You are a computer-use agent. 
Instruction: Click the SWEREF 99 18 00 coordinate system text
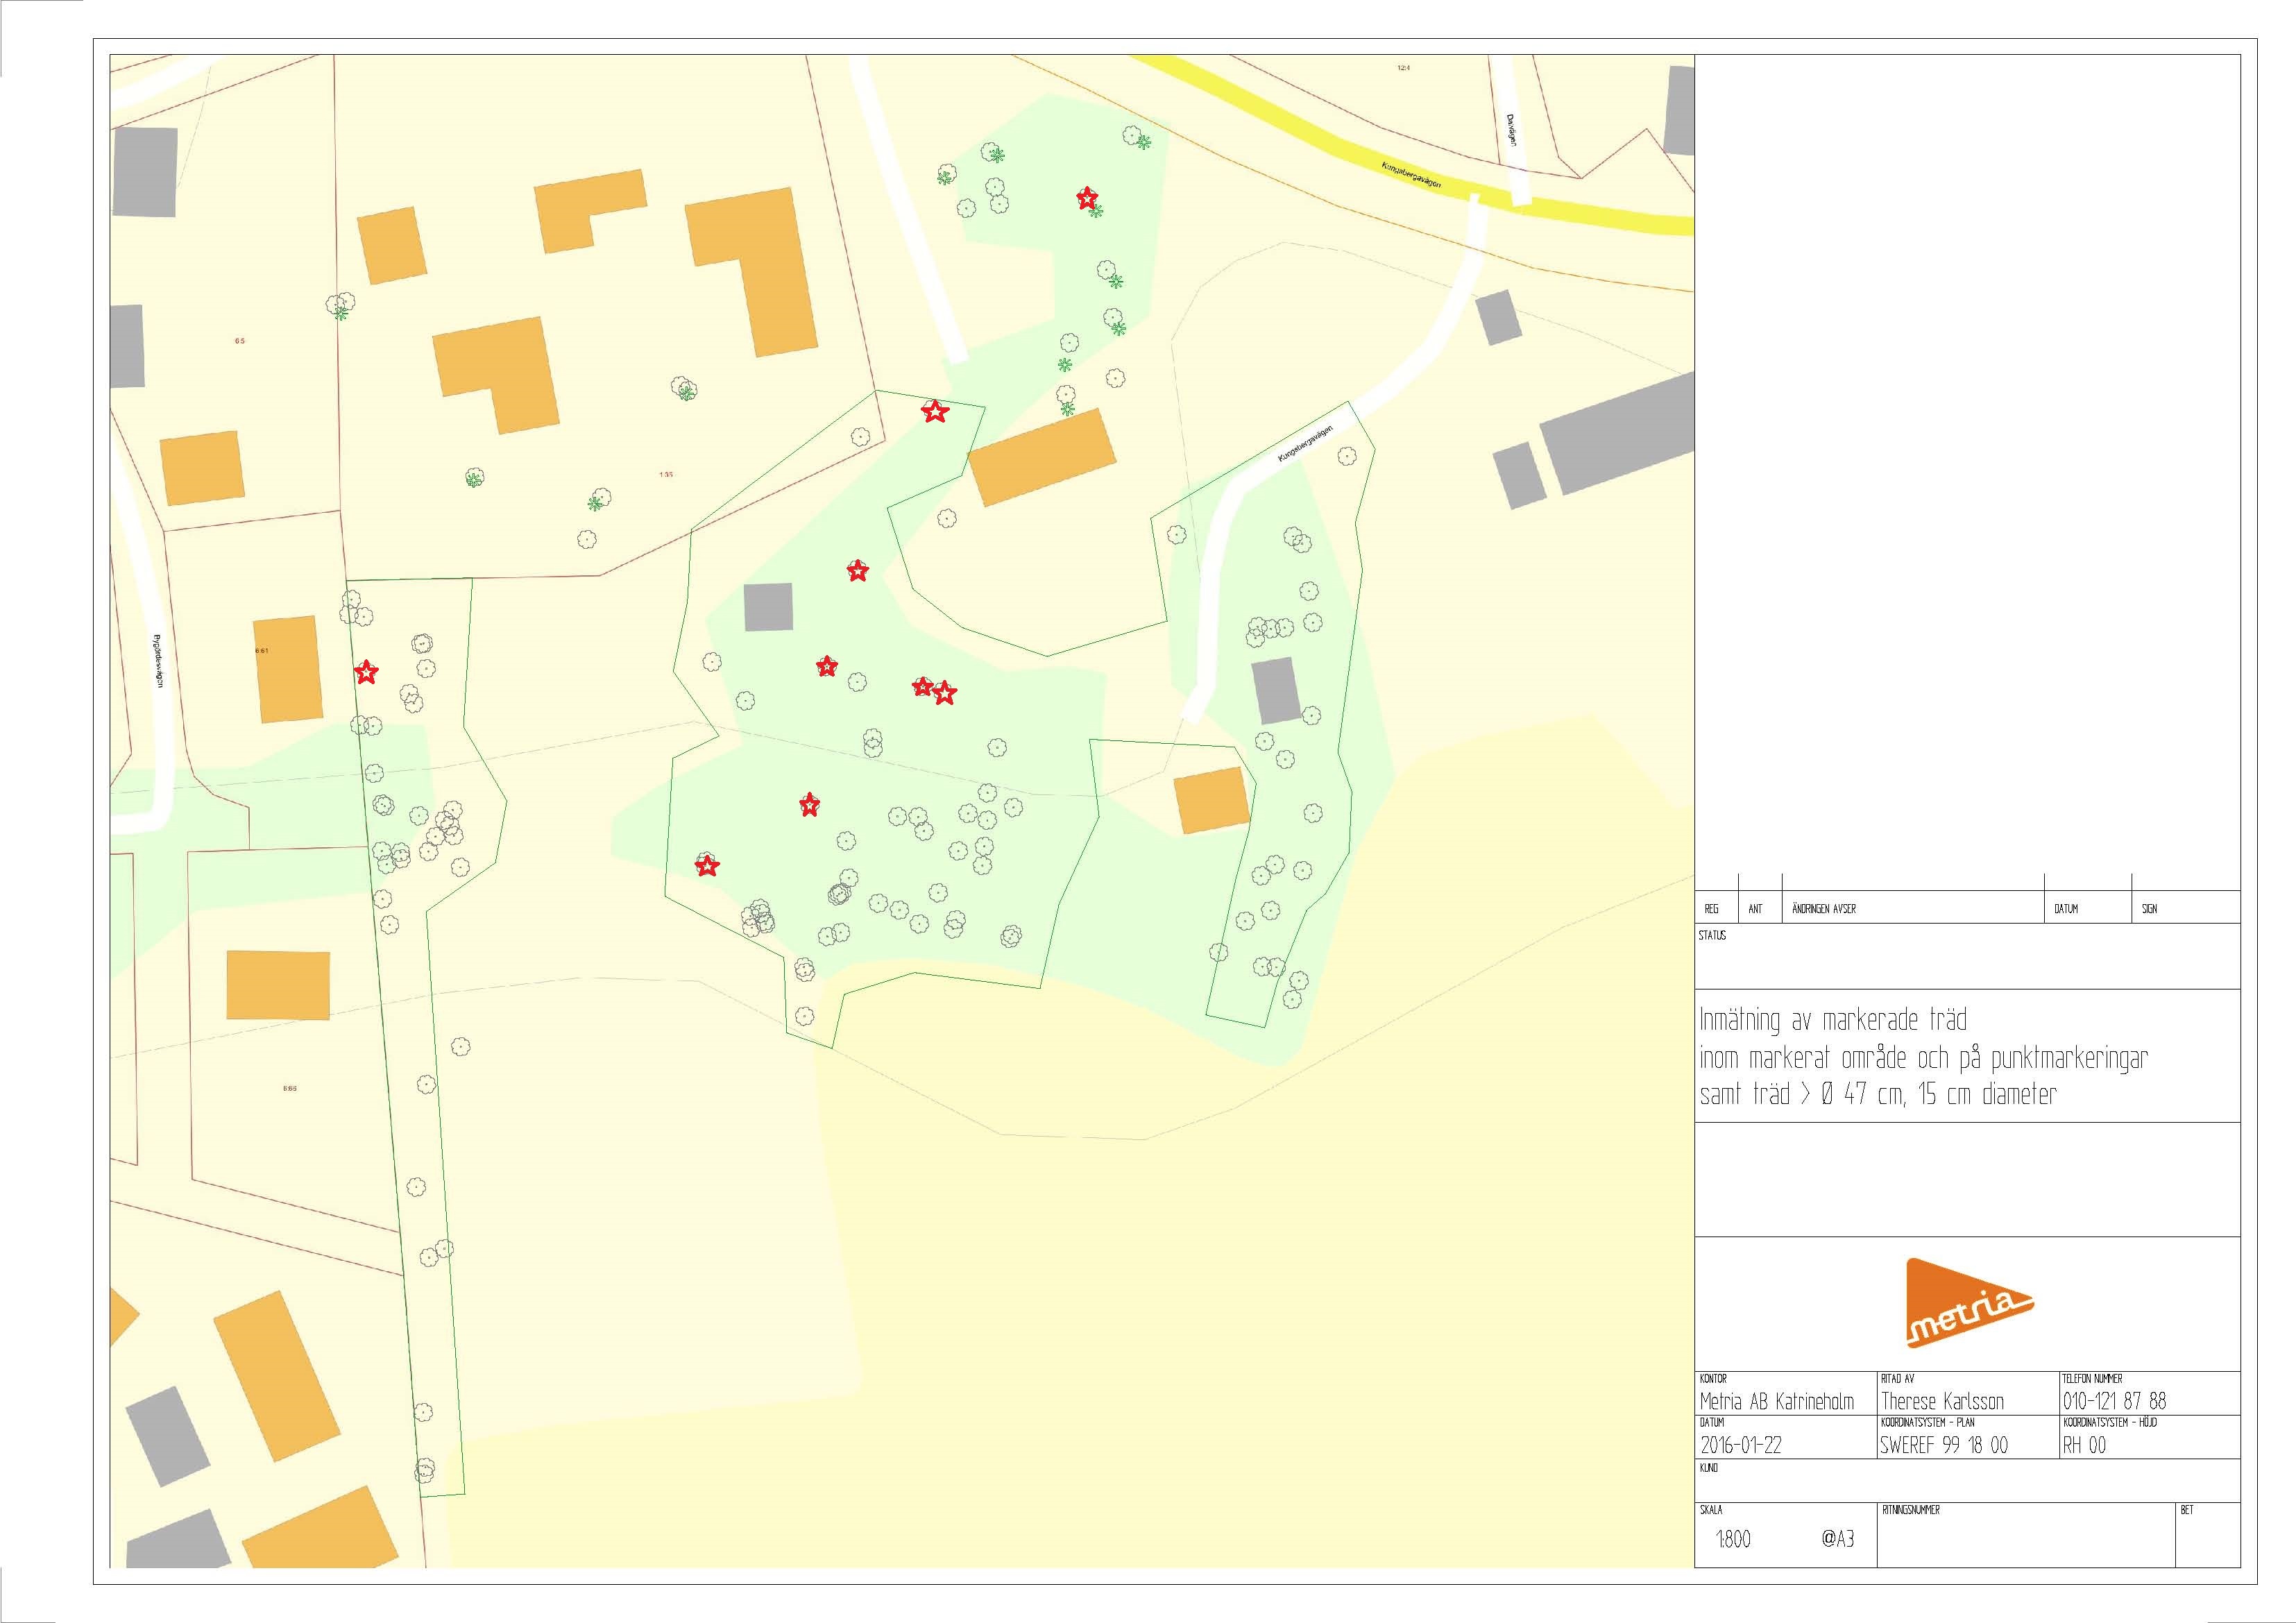1943,1445
